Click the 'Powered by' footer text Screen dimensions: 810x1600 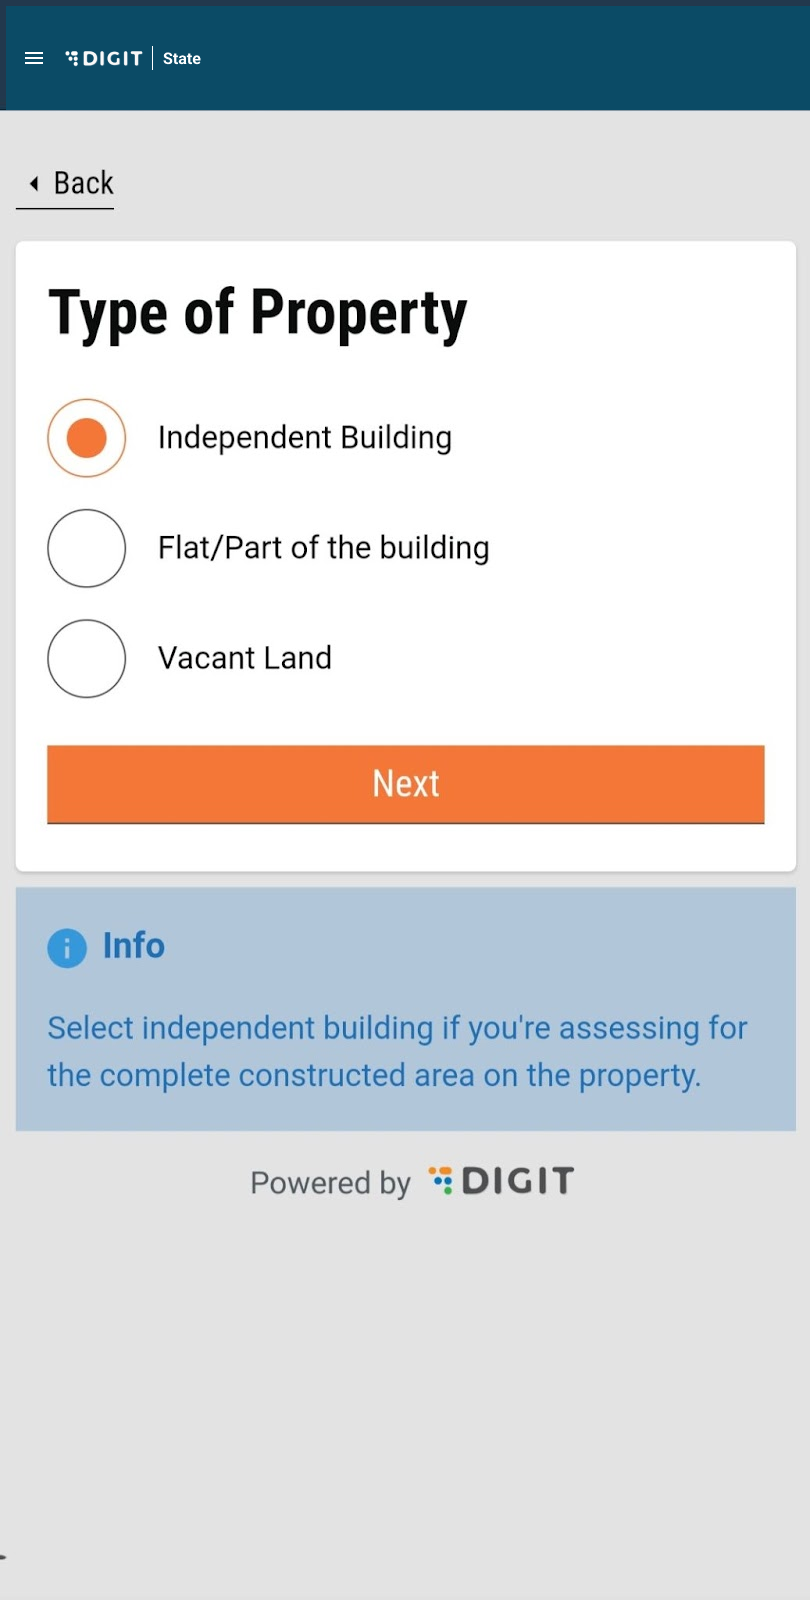(330, 1183)
